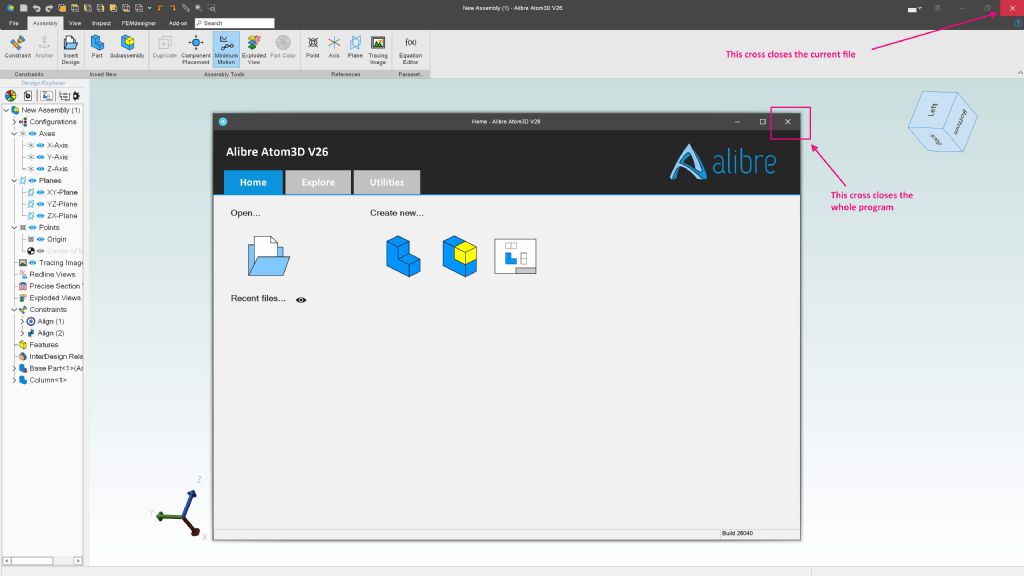Create a reference Axis
1024x576 pixels.
334,47
